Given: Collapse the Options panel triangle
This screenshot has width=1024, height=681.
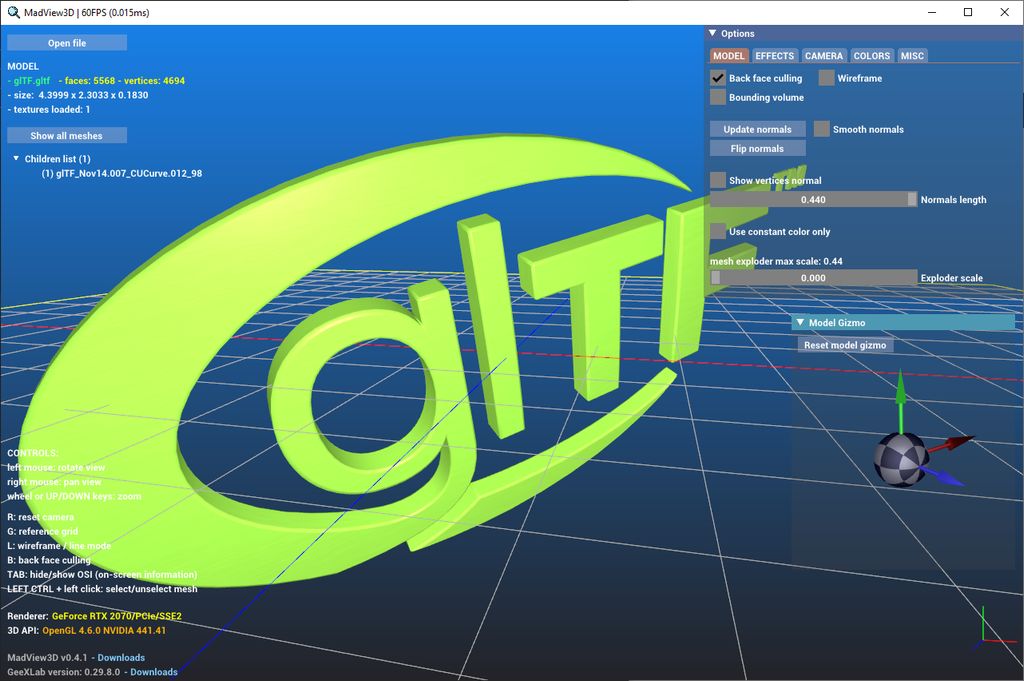Looking at the screenshot, I should click(x=712, y=33).
